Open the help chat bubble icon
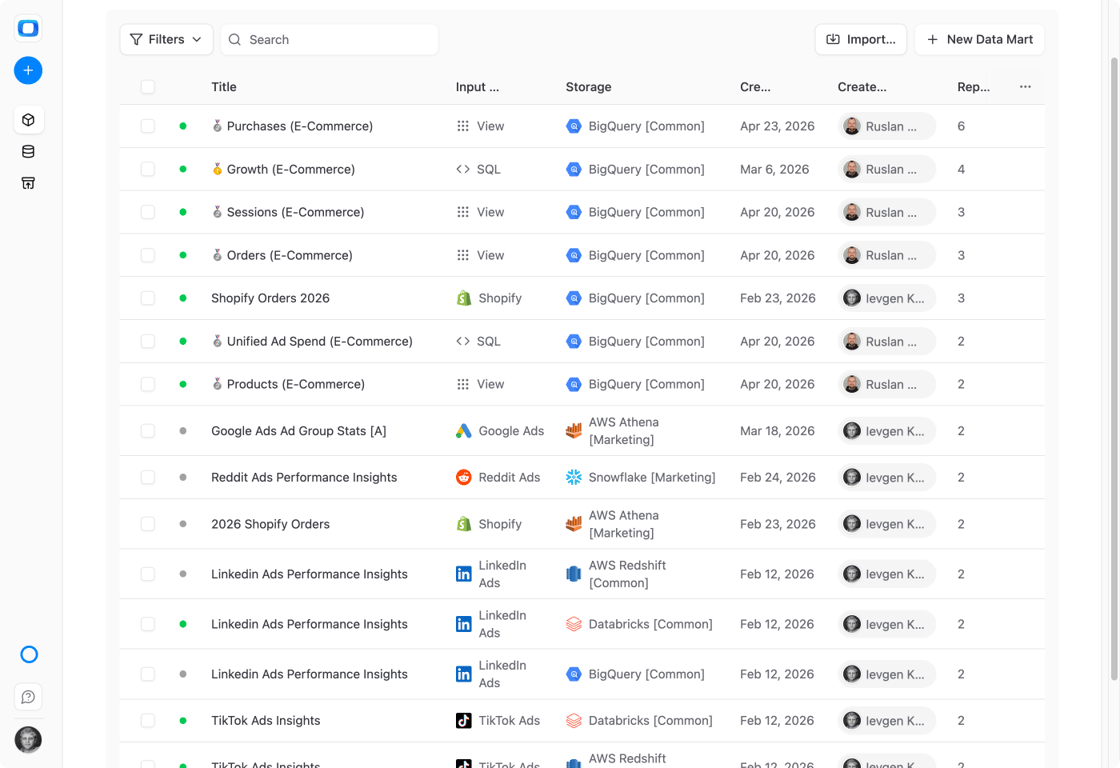The image size is (1120, 768). 29,697
